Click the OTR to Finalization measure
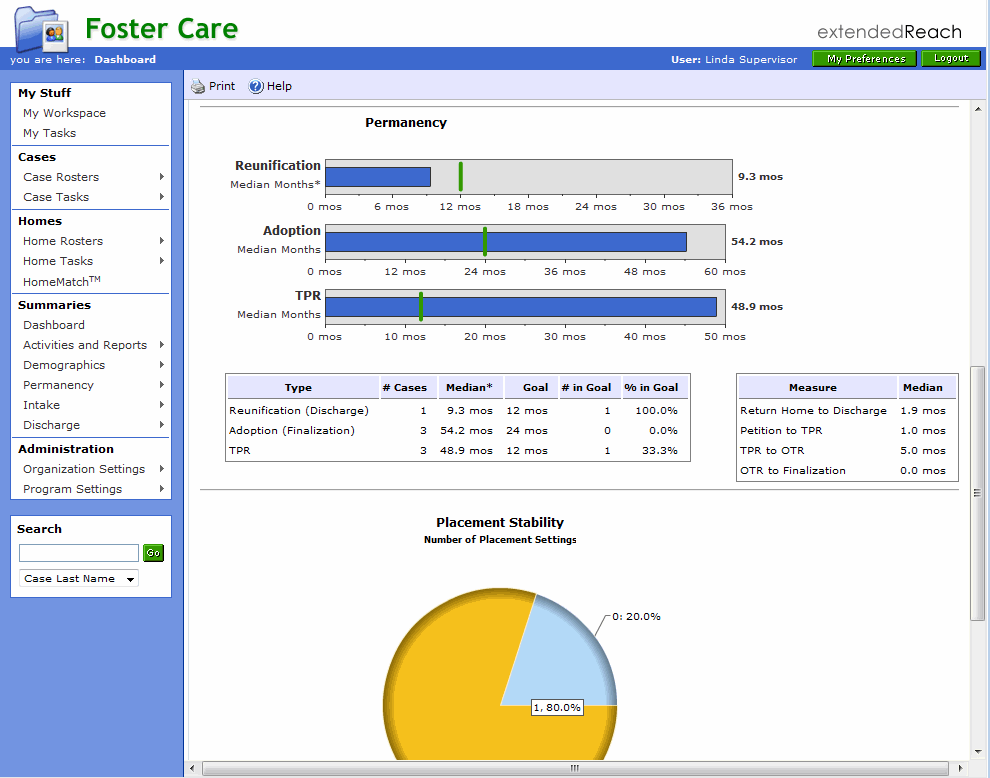 pyautogui.click(x=792, y=470)
